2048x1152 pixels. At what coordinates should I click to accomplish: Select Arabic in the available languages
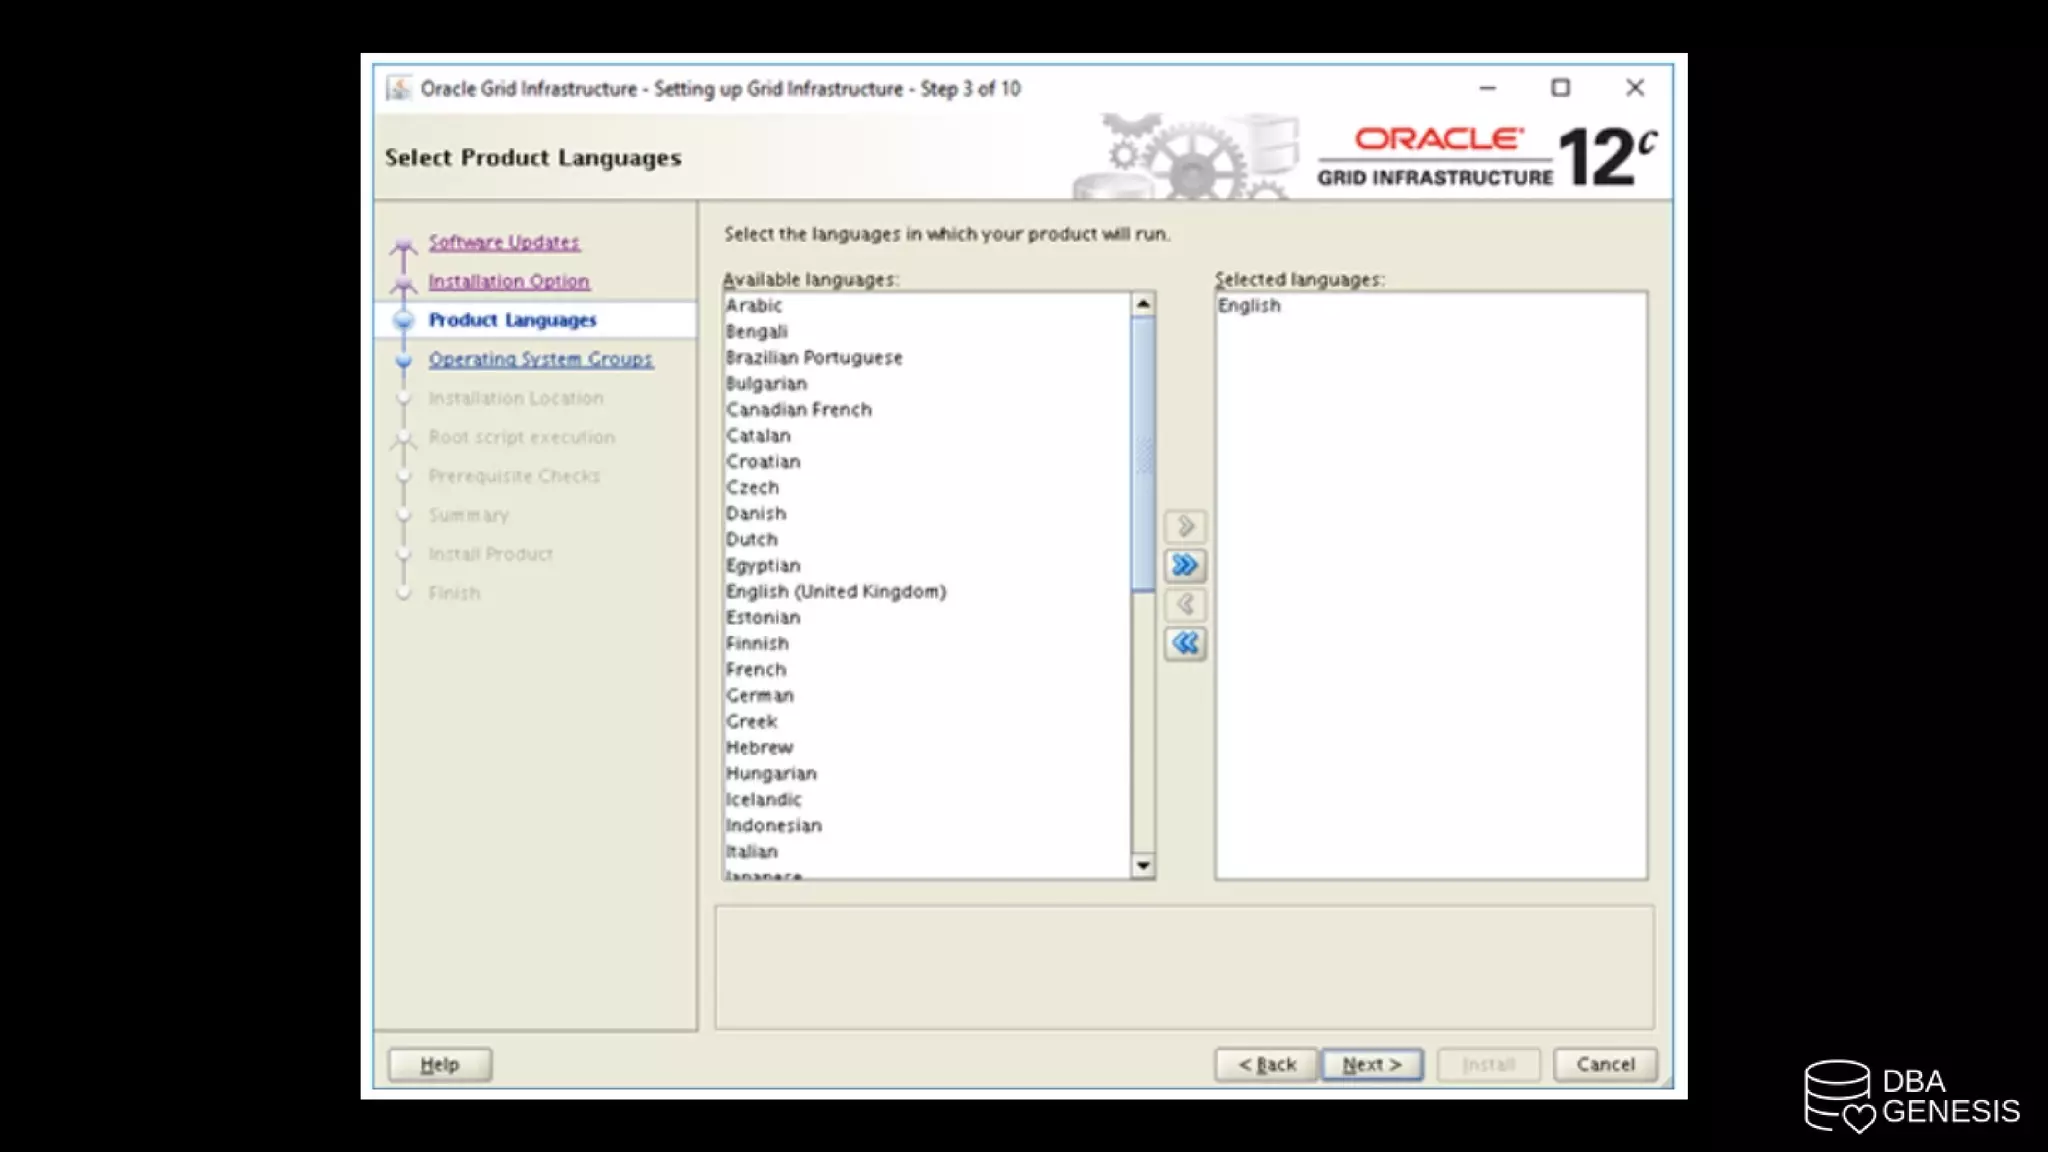coord(754,306)
